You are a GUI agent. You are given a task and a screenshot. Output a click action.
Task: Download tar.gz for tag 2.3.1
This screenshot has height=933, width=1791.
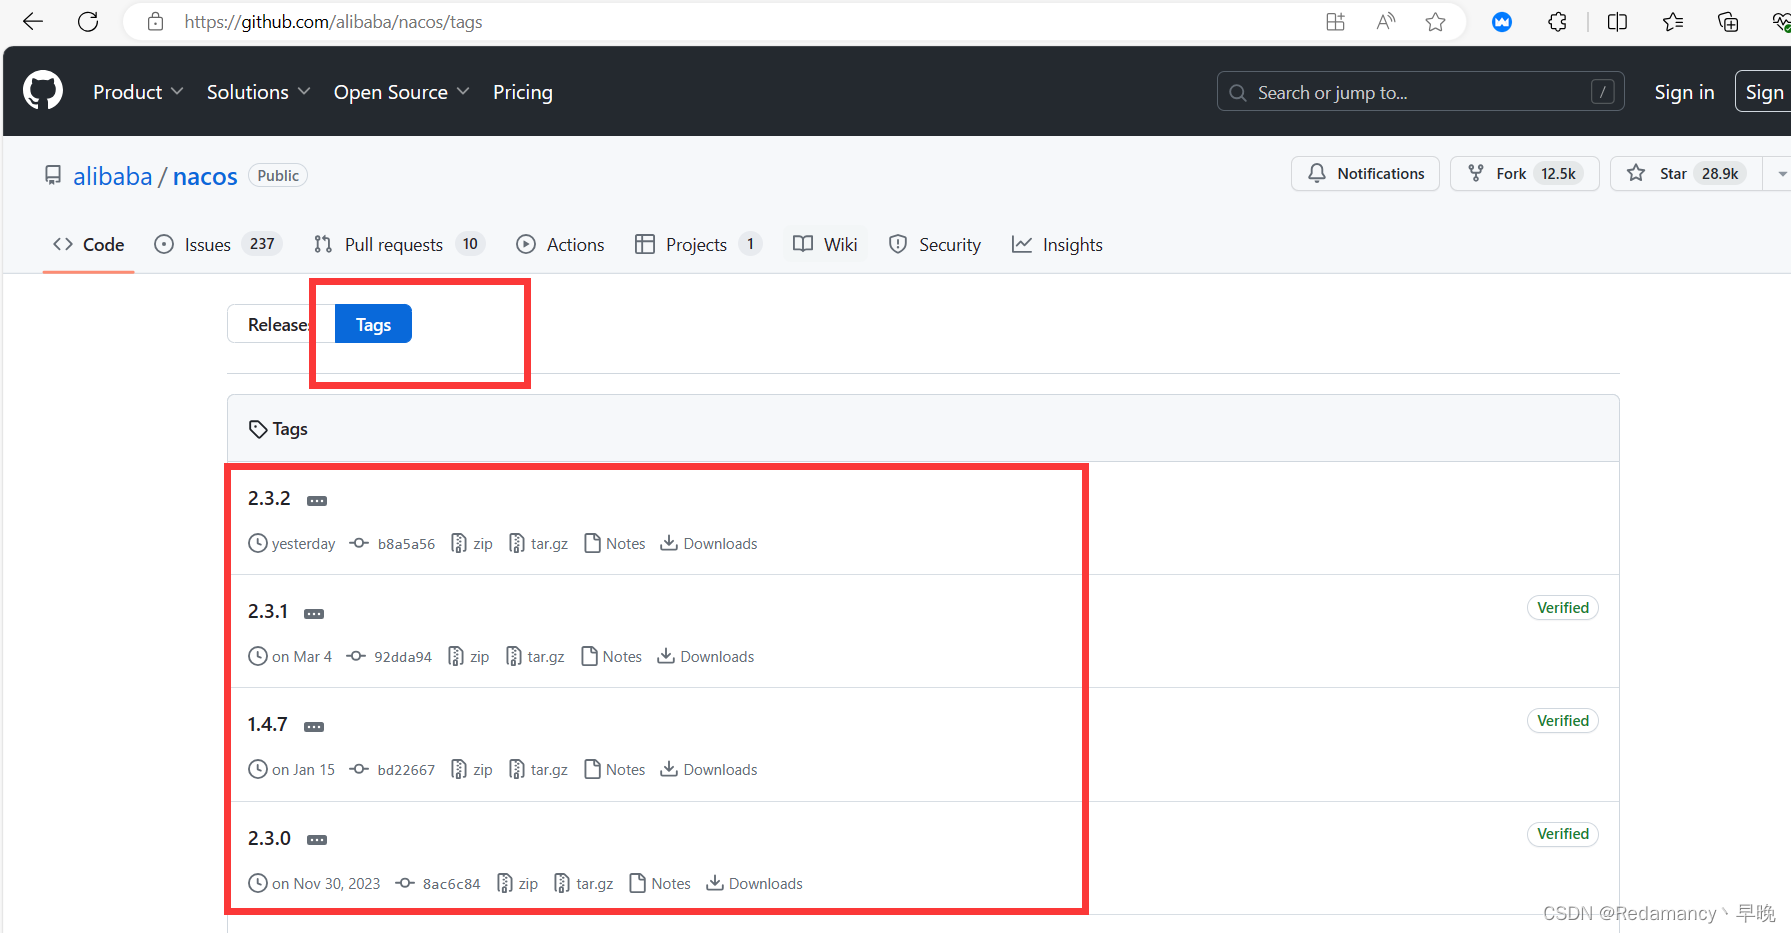click(x=535, y=657)
